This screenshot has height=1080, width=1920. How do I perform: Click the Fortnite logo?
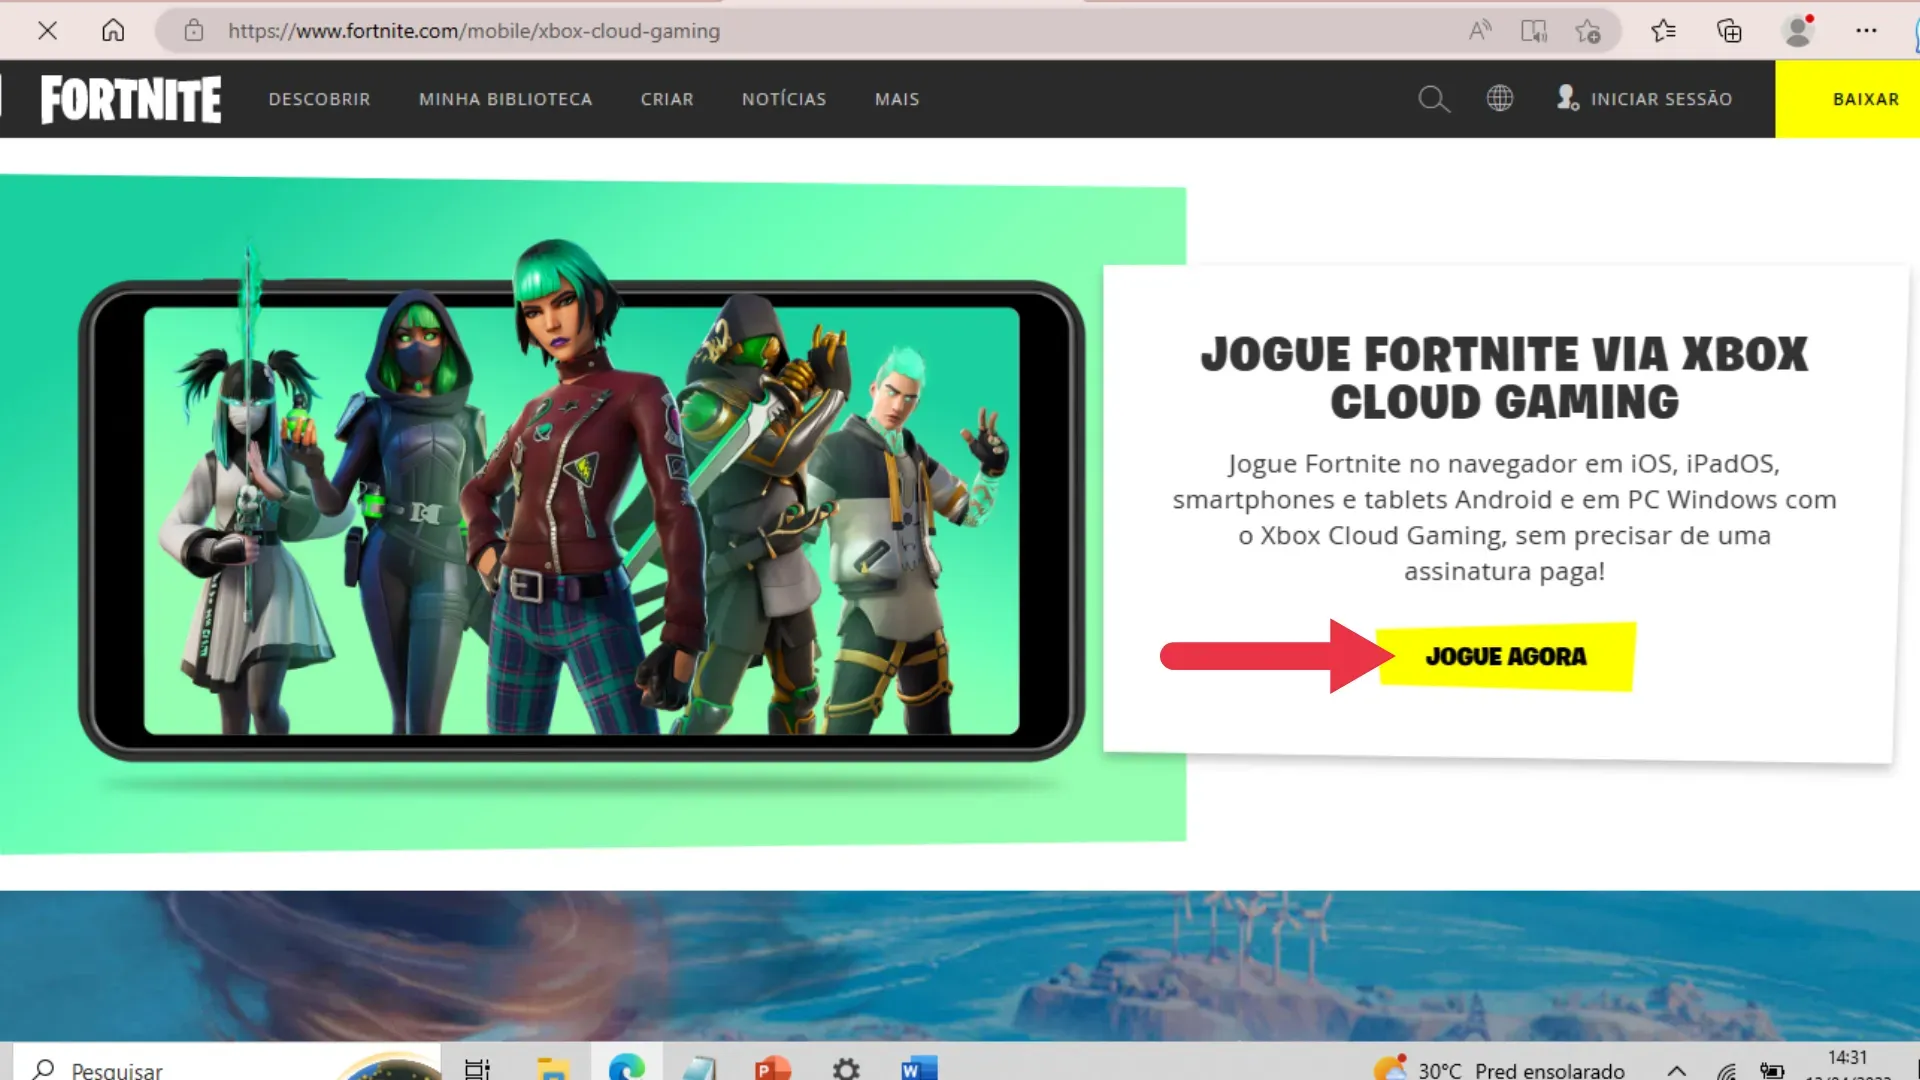tap(131, 99)
